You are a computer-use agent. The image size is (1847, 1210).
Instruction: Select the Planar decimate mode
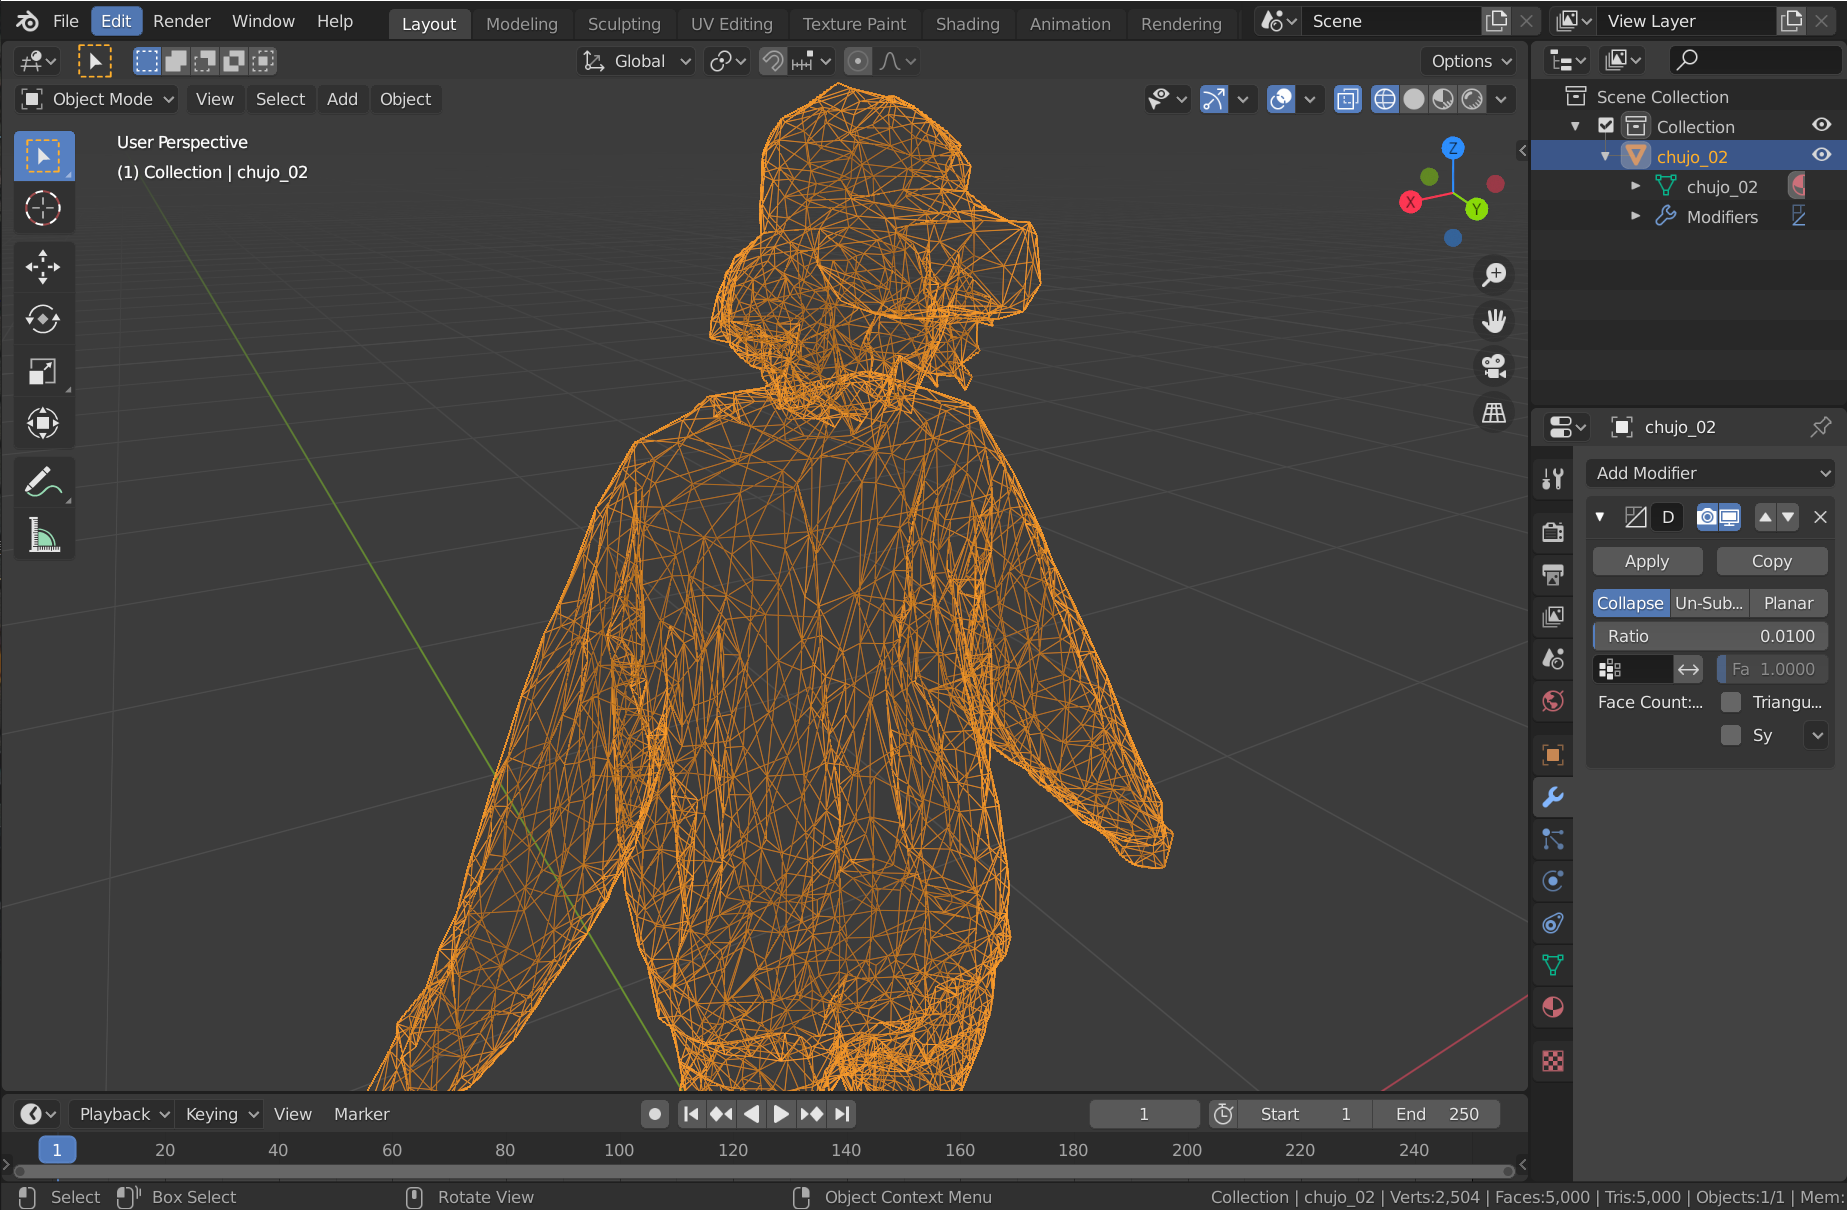coord(1788,603)
